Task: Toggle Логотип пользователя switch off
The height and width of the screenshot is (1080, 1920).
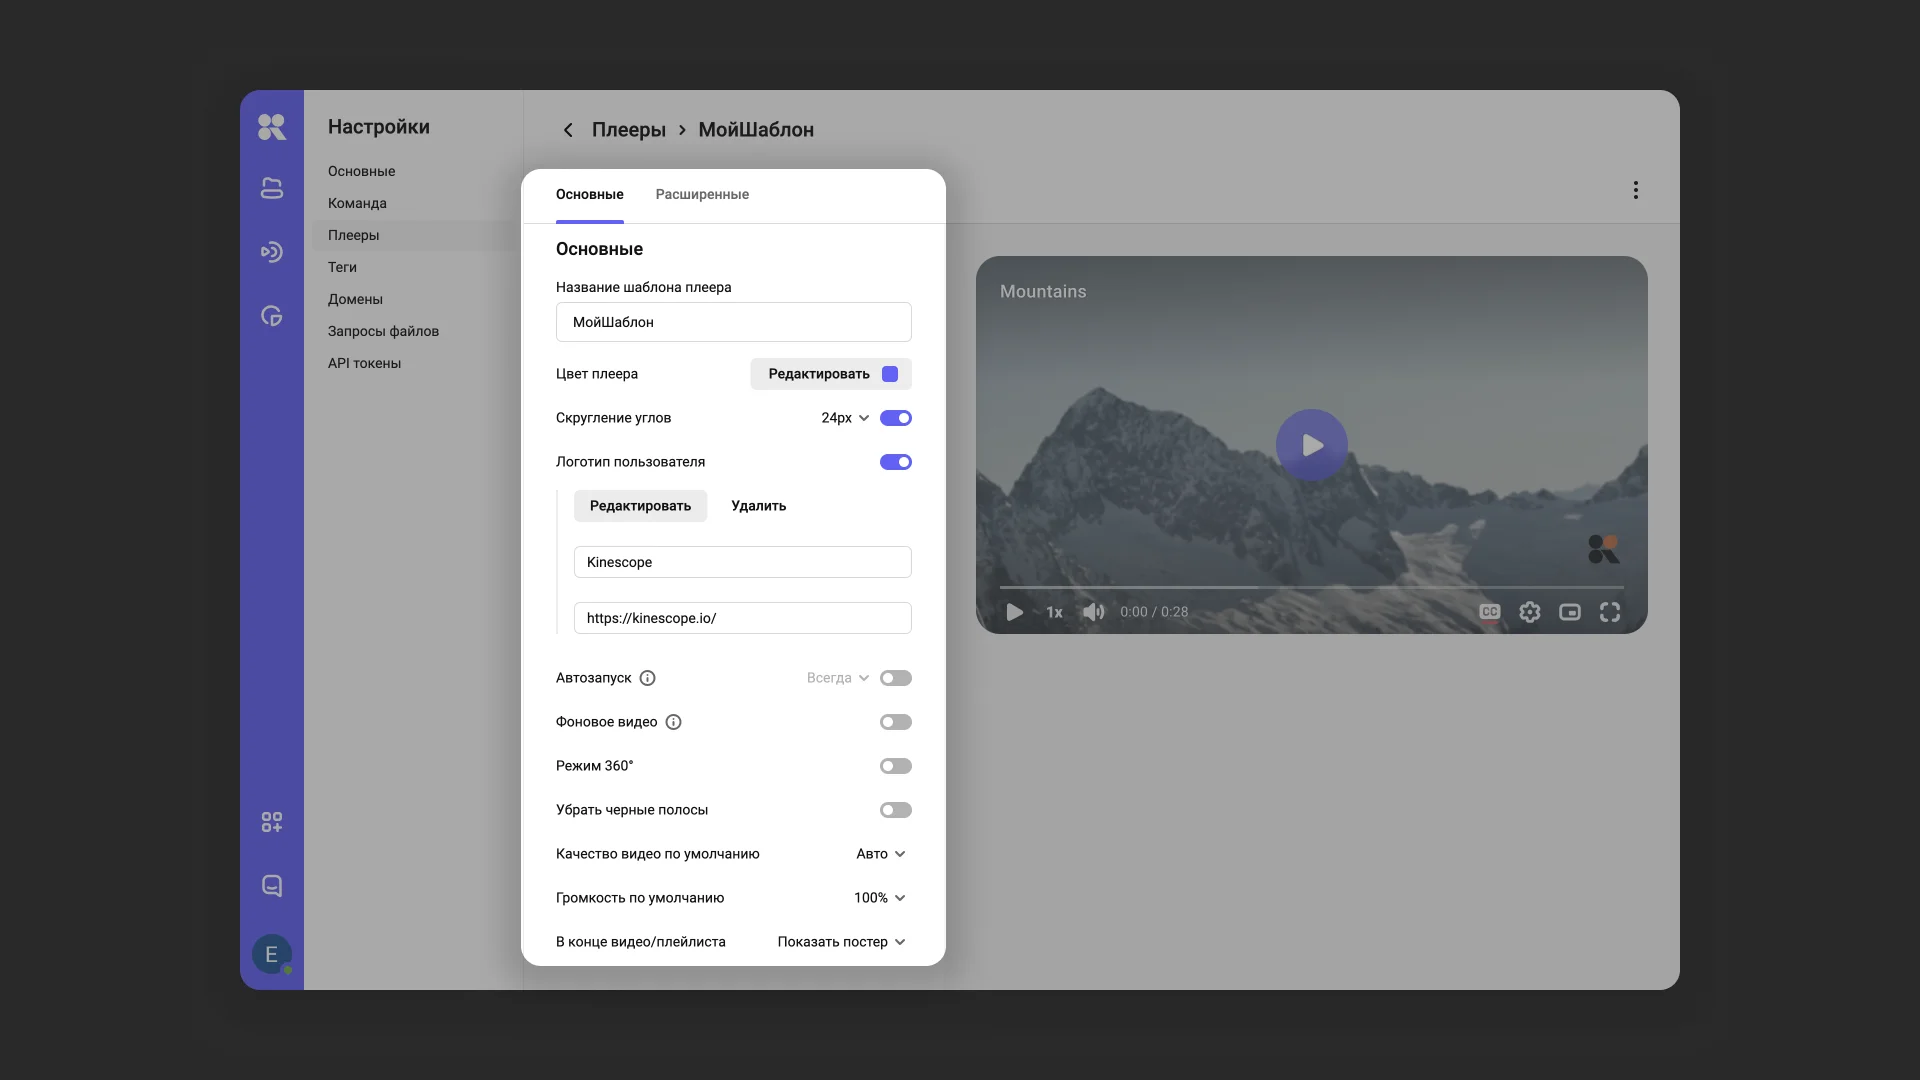Action: (895, 462)
